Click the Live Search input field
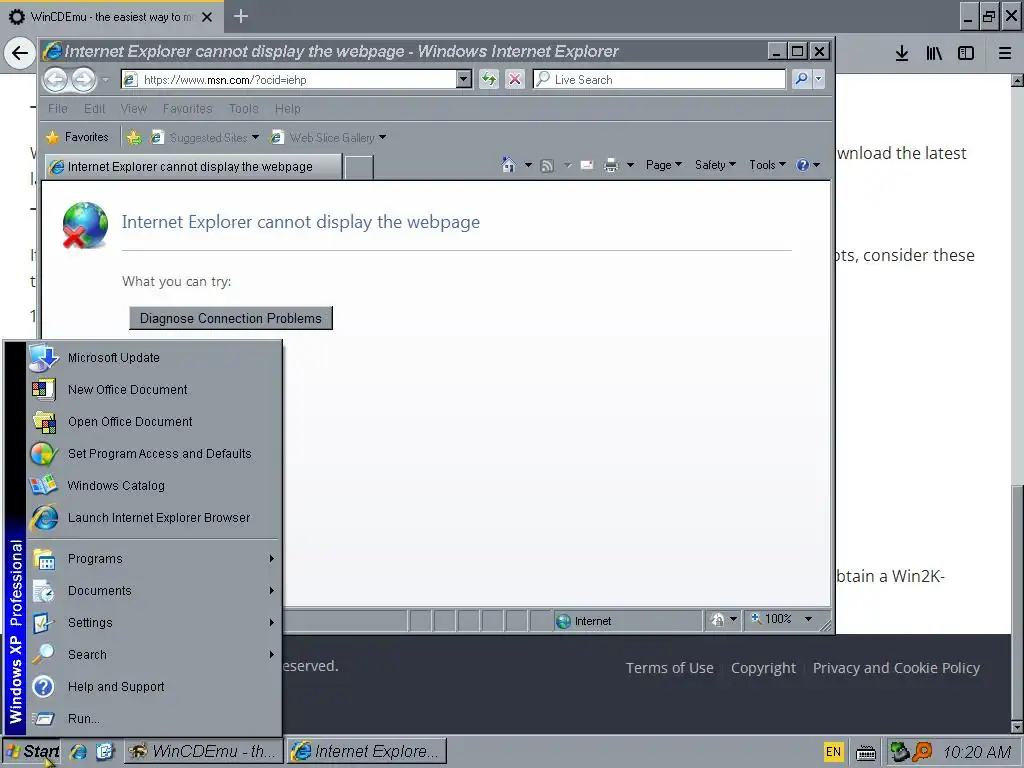The image size is (1024, 768). [x=660, y=80]
